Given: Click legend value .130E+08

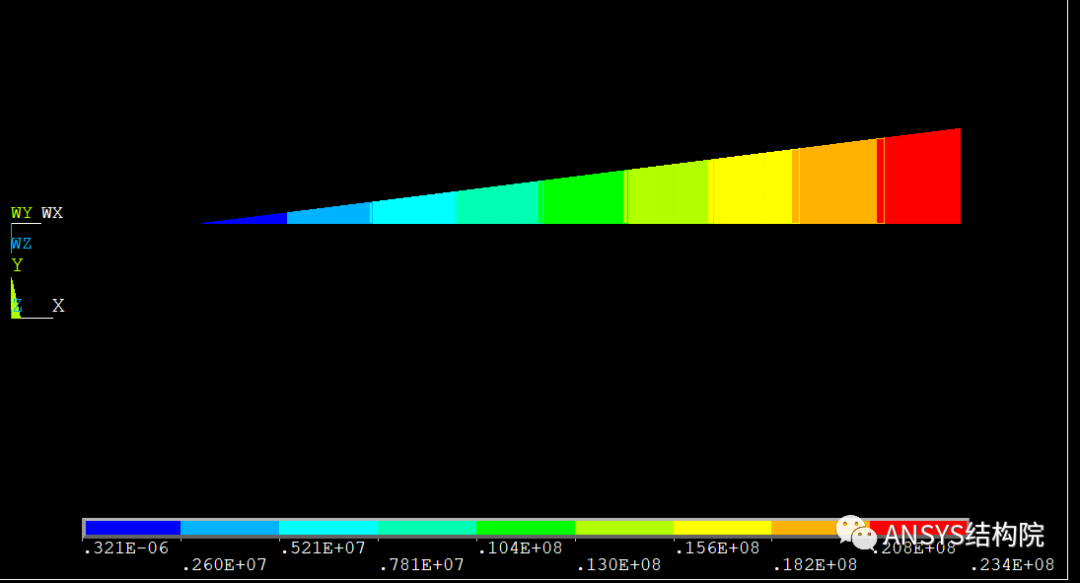Looking at the screenshot, I should coord(618,565).
